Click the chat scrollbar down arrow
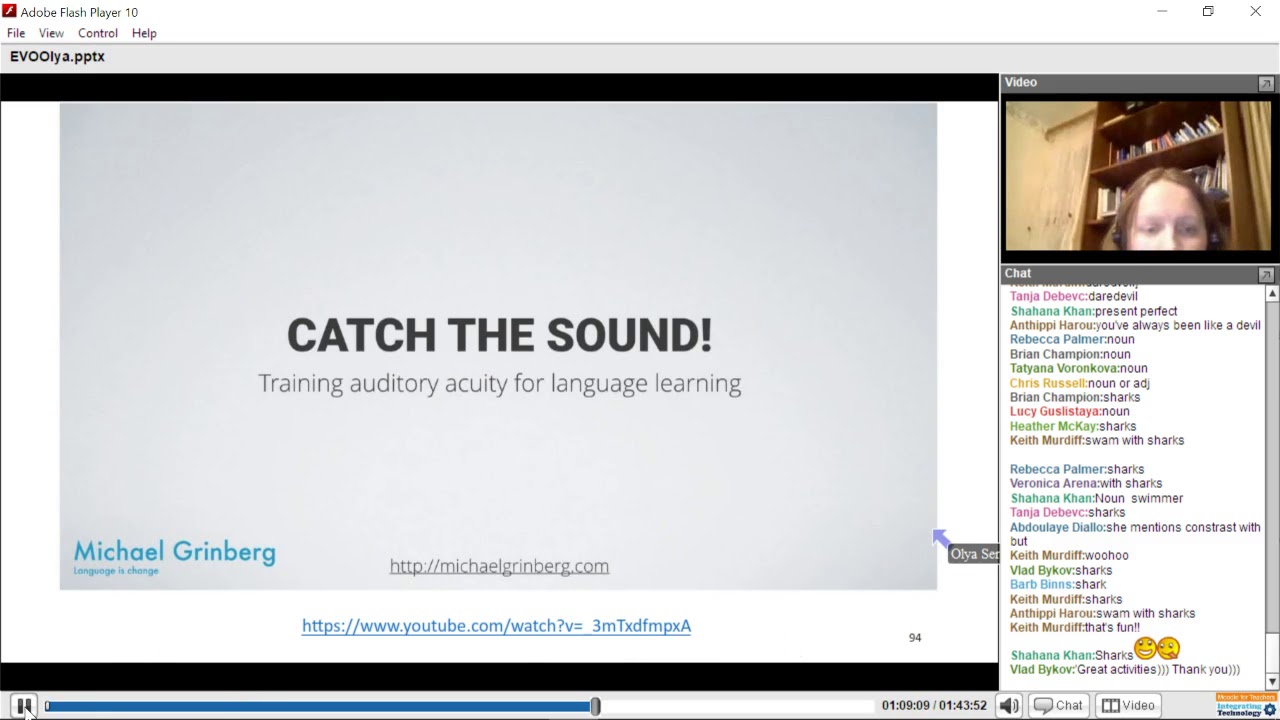The width and height of the screenshot is (1280, 720). coord(1272,682)
